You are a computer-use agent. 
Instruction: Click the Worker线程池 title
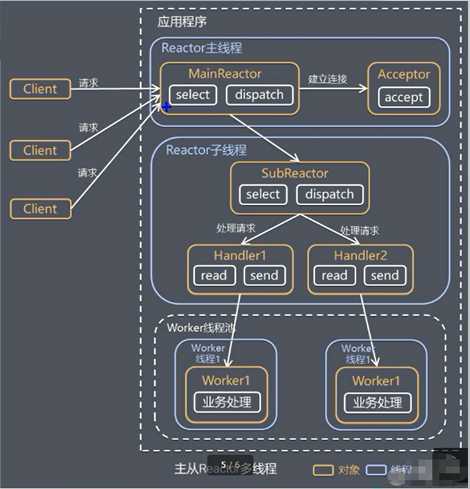(201, 328)
